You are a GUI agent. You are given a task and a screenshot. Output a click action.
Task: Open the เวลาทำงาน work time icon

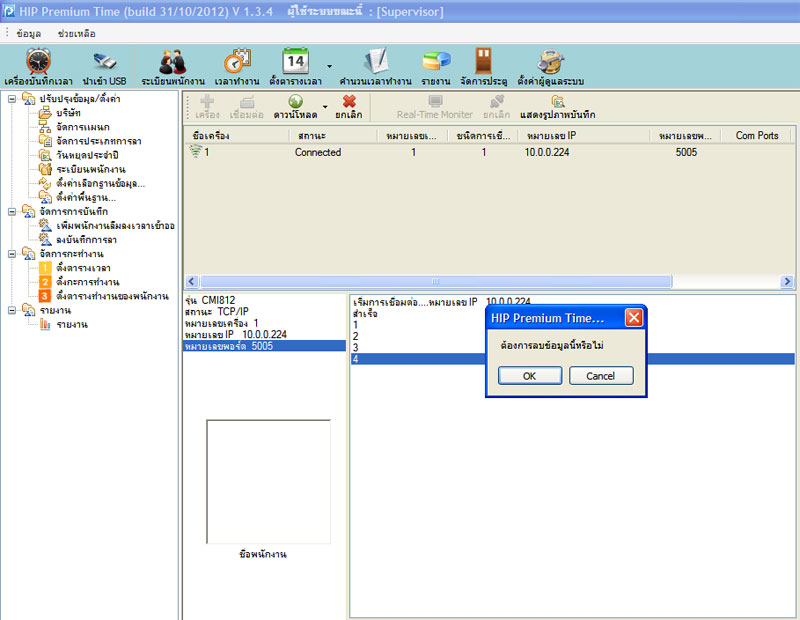pos(237,67)
